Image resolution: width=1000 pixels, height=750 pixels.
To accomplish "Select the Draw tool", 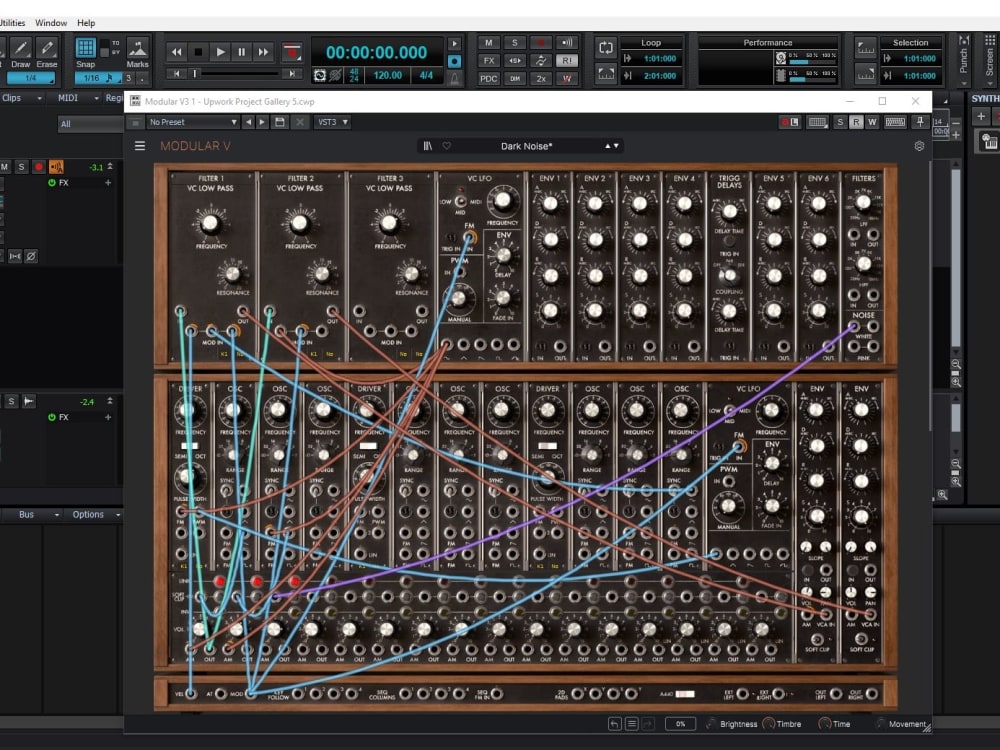I will click(x=20, y=49).
